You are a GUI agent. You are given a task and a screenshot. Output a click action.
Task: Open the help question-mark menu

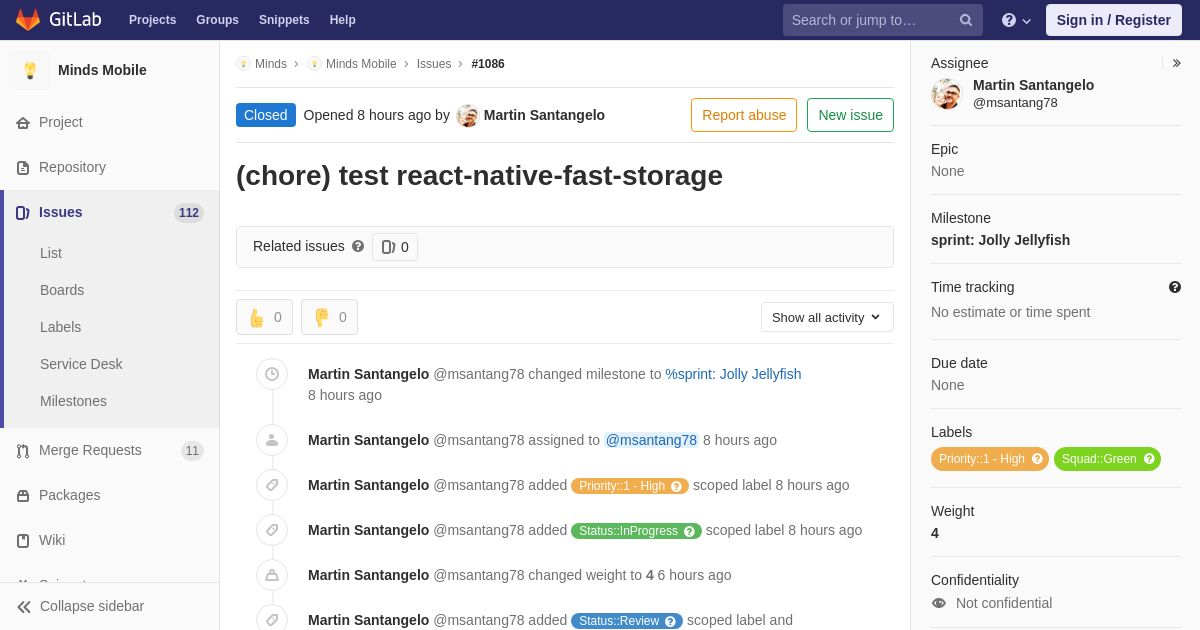click(x=1016, y=20)
